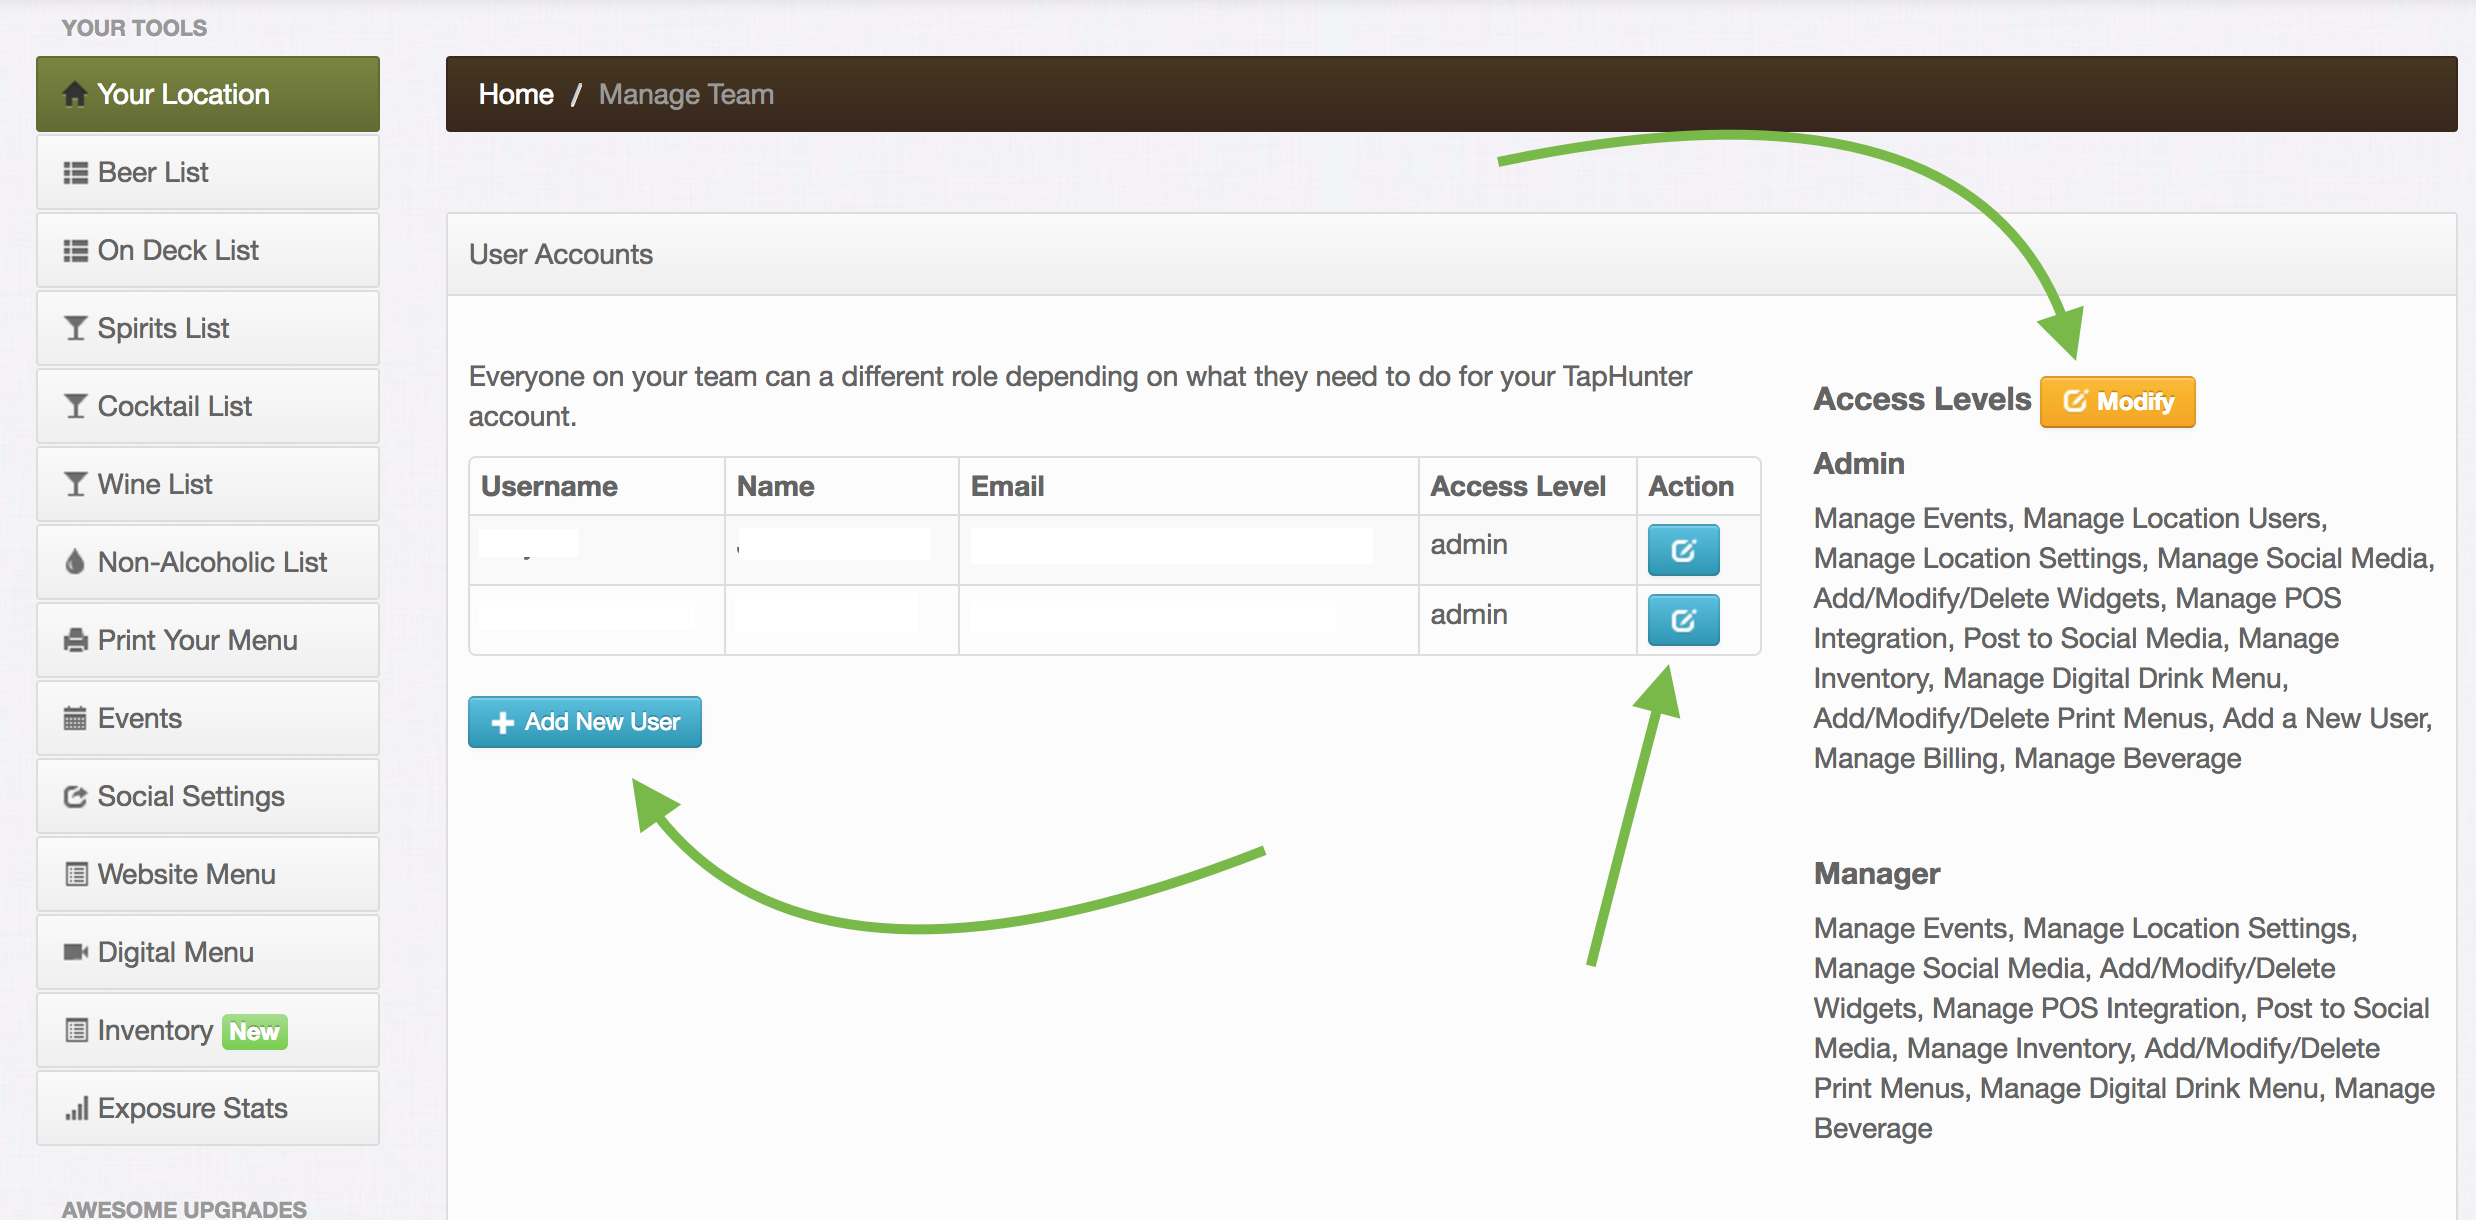Click the first row's admin access level

(x=1468, y=544)
